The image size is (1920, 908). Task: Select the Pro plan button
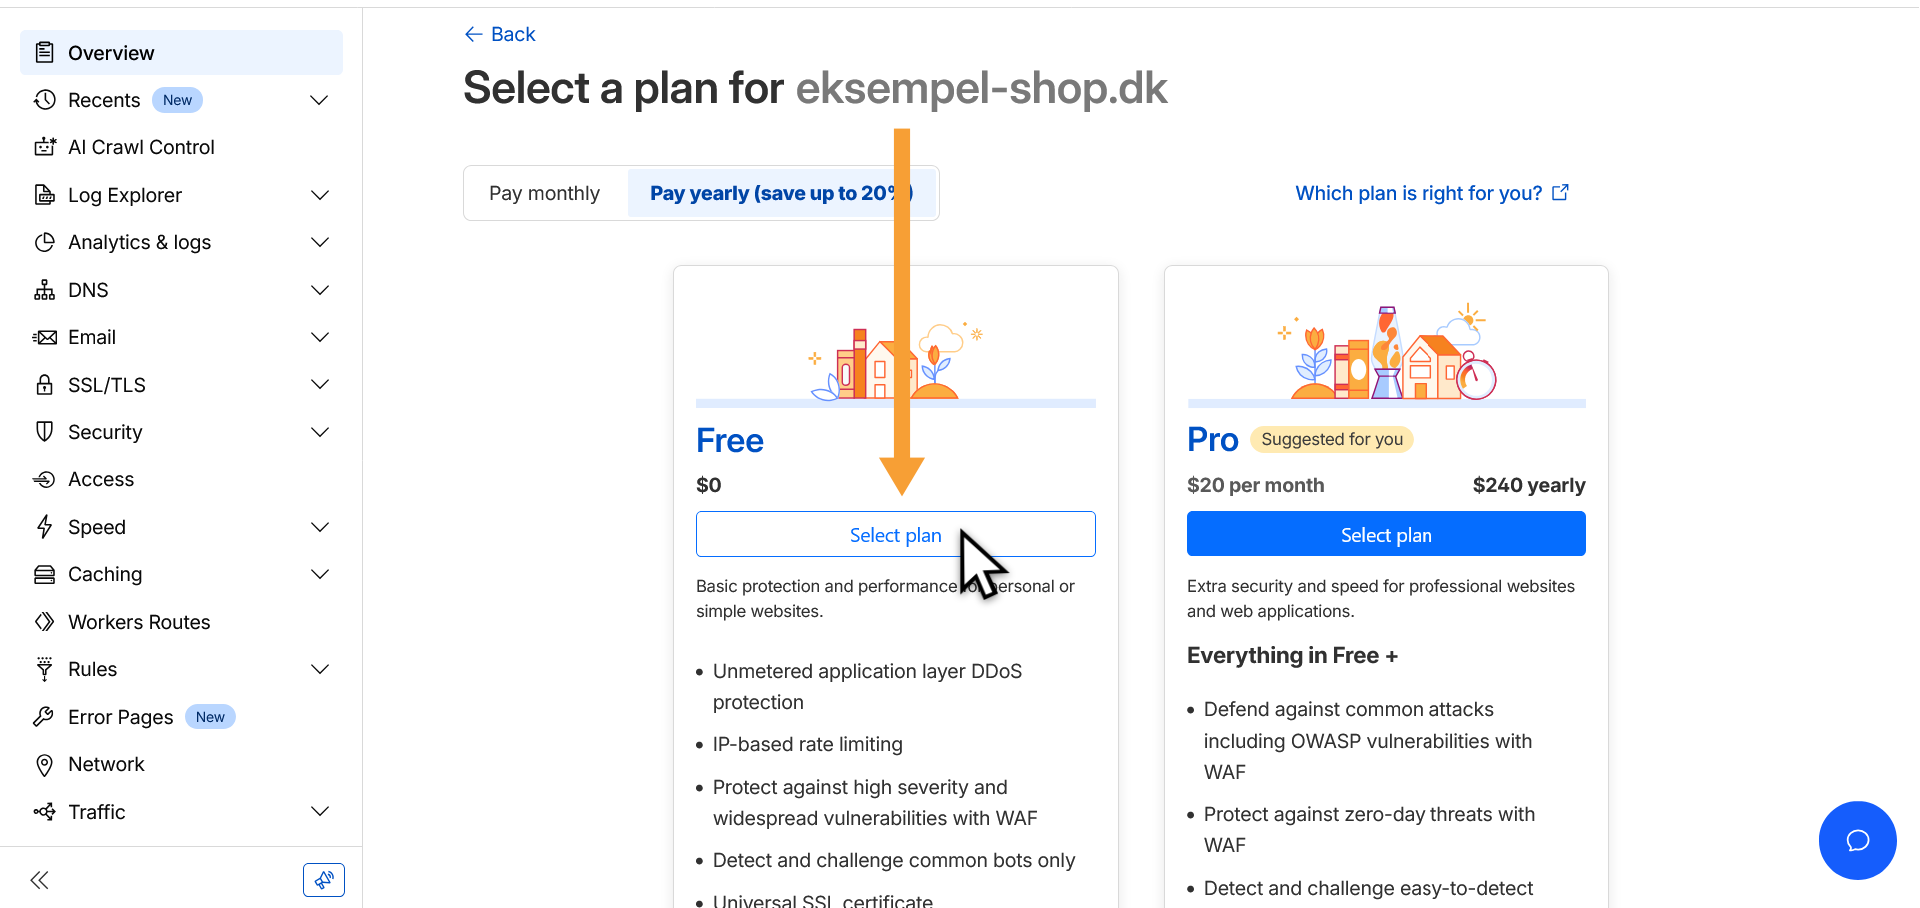tap(1386, 535)
